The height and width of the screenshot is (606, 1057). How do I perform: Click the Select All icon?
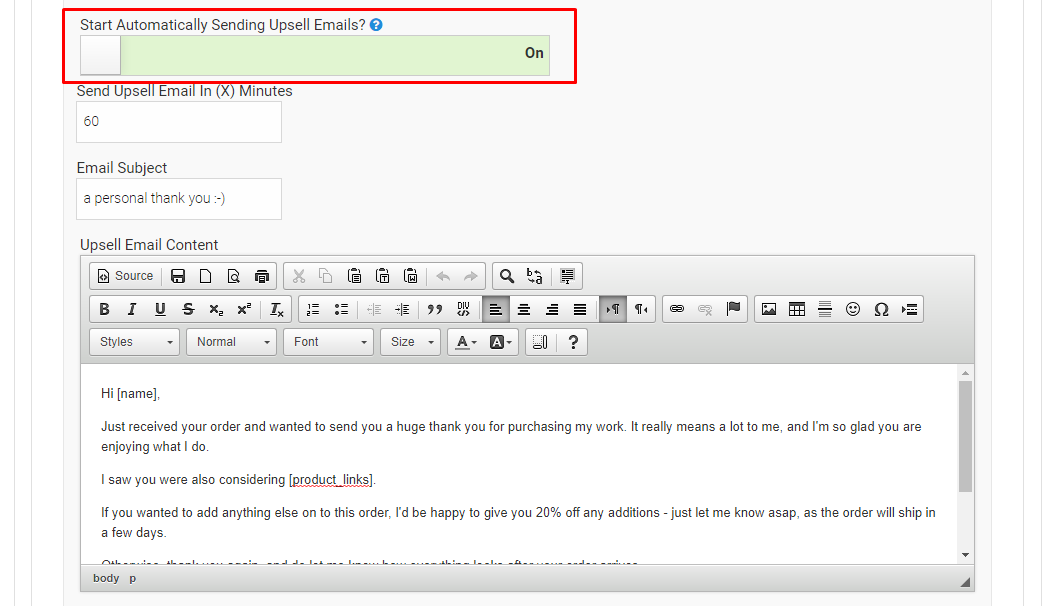coord(567,276)
